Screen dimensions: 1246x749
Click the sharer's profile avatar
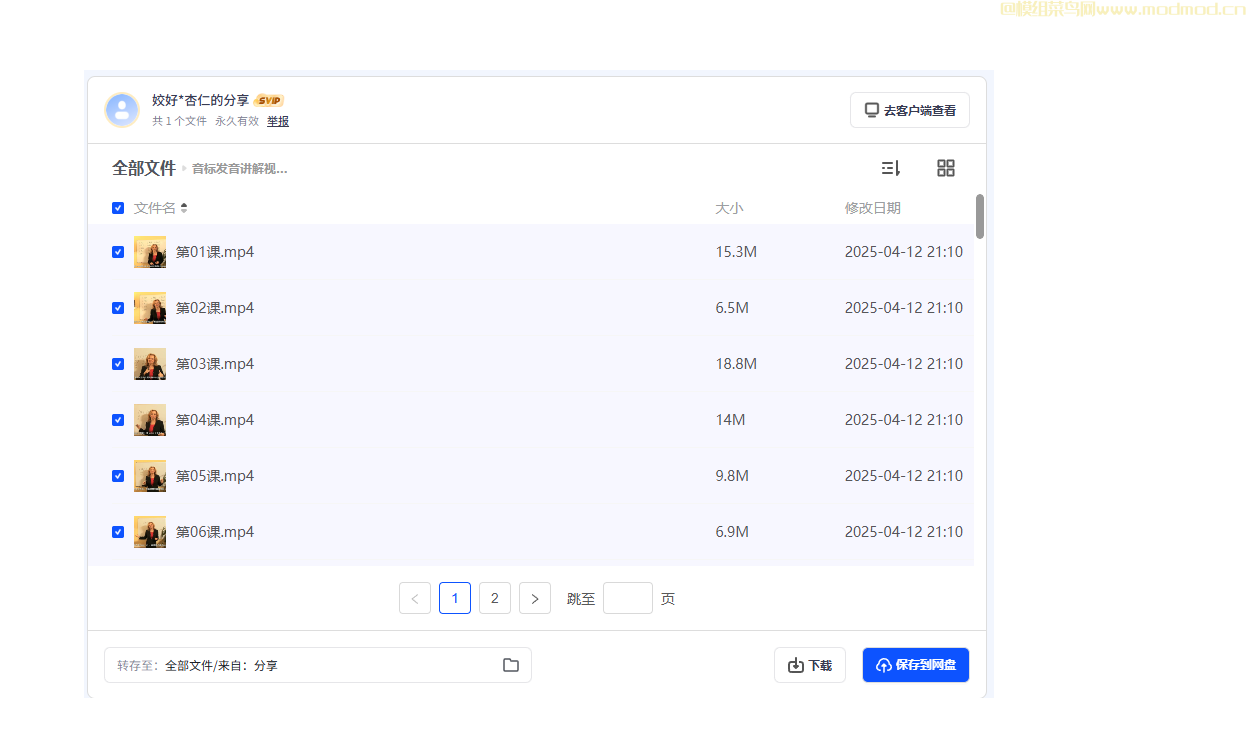[x=122, y=110]
